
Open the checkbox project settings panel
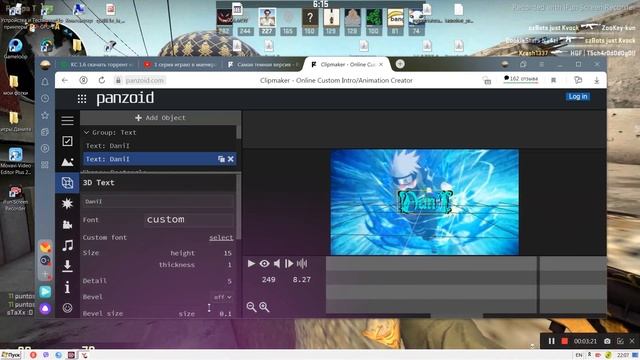coord(67,141)
